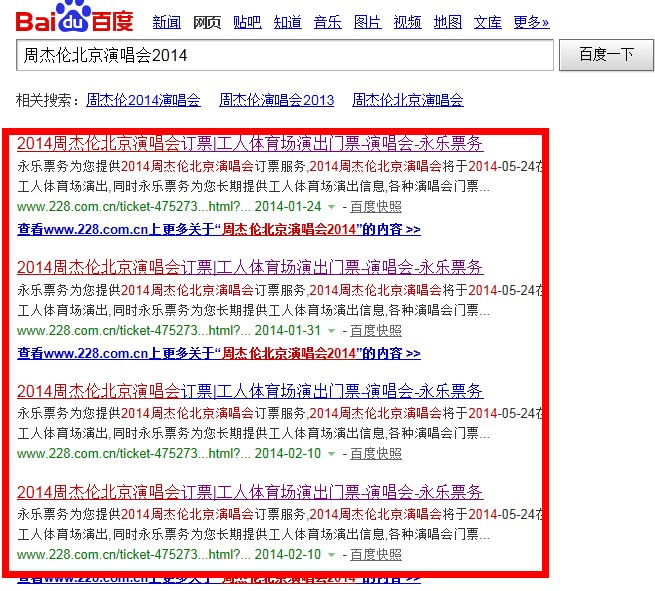Open the 知道 tab
Screen dimensions: 655x591
[x=287, y=22]
